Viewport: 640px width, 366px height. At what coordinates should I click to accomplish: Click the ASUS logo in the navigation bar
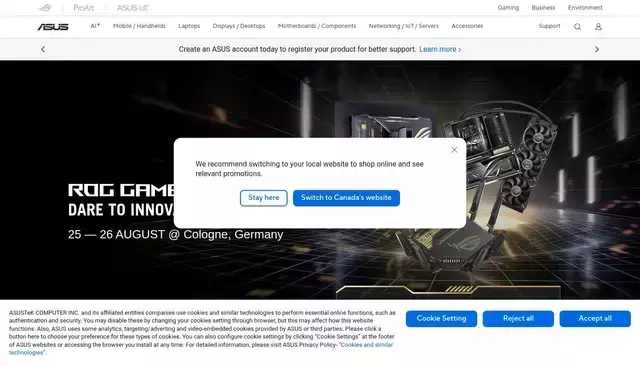(x=53, y=27)
